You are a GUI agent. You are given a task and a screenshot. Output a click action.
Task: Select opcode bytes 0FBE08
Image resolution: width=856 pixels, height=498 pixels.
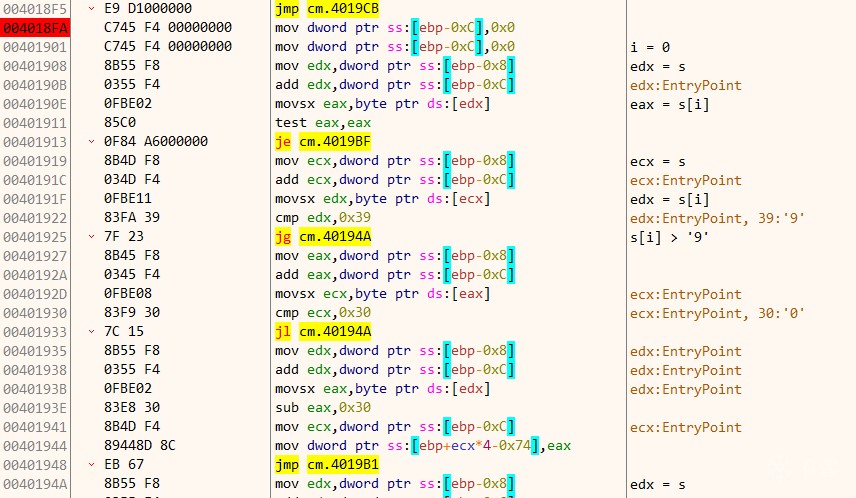128,293
